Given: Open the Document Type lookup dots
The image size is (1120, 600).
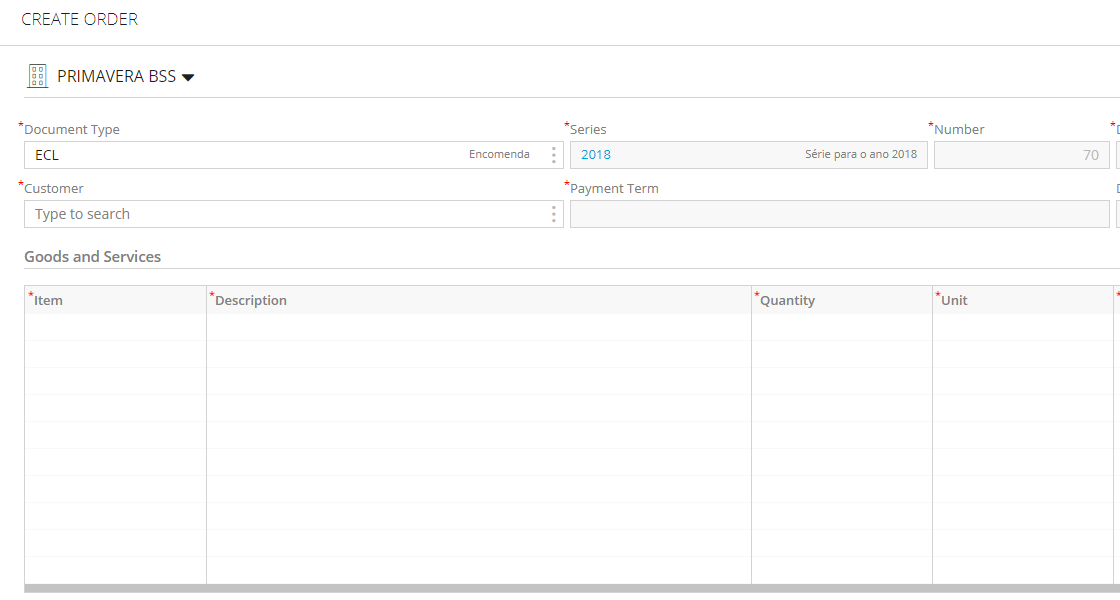Looking at the screenshot, I should click(554, 155).
